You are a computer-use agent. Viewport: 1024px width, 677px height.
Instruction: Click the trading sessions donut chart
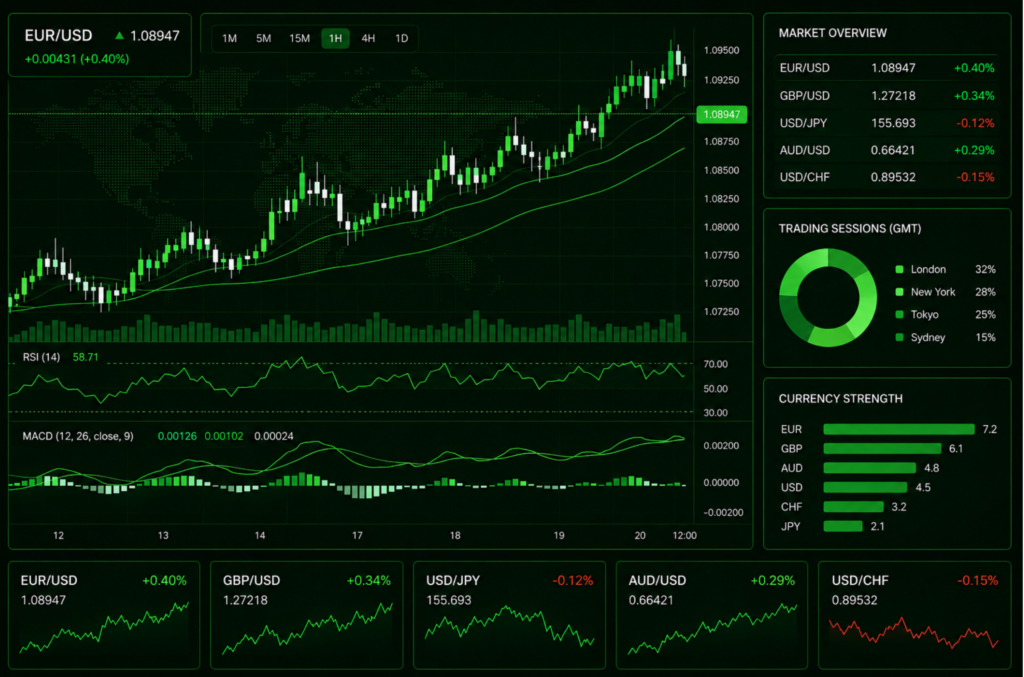pyautogui.click(x=828, y=298)
